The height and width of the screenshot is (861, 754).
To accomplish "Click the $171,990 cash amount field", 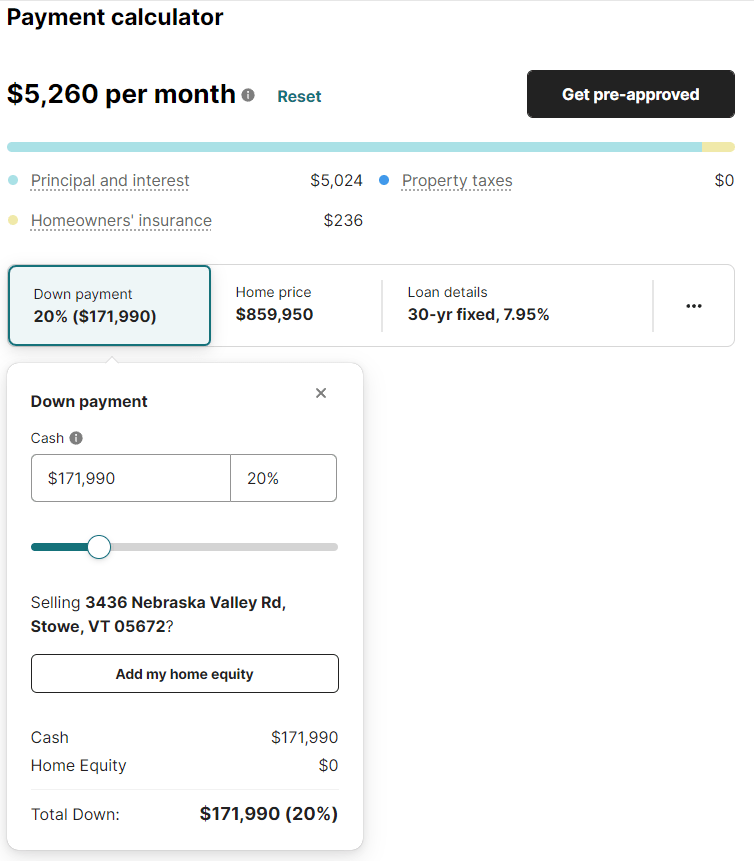I will [130, 478].
